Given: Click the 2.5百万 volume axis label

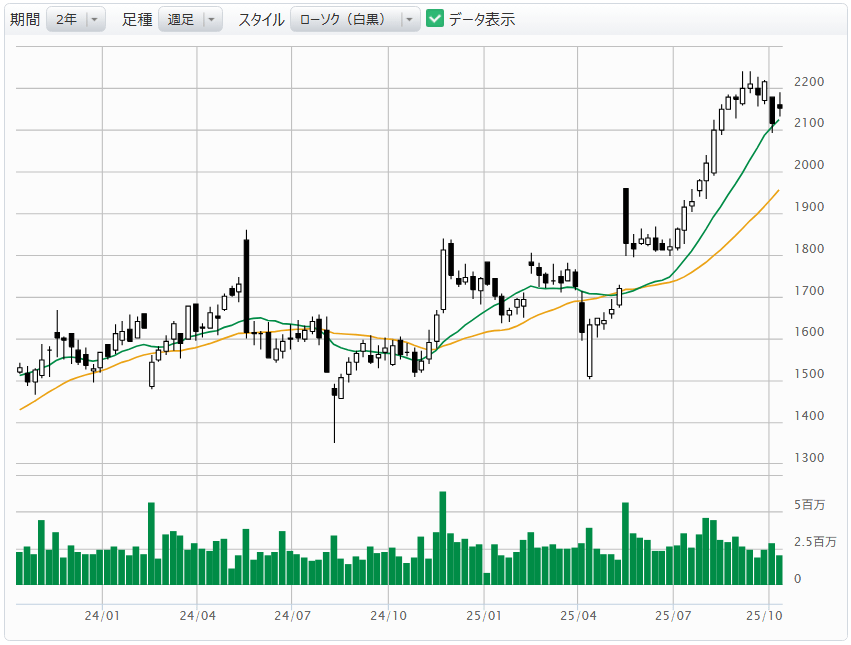Looking at the screenshot, I should (x=815, y=541).
